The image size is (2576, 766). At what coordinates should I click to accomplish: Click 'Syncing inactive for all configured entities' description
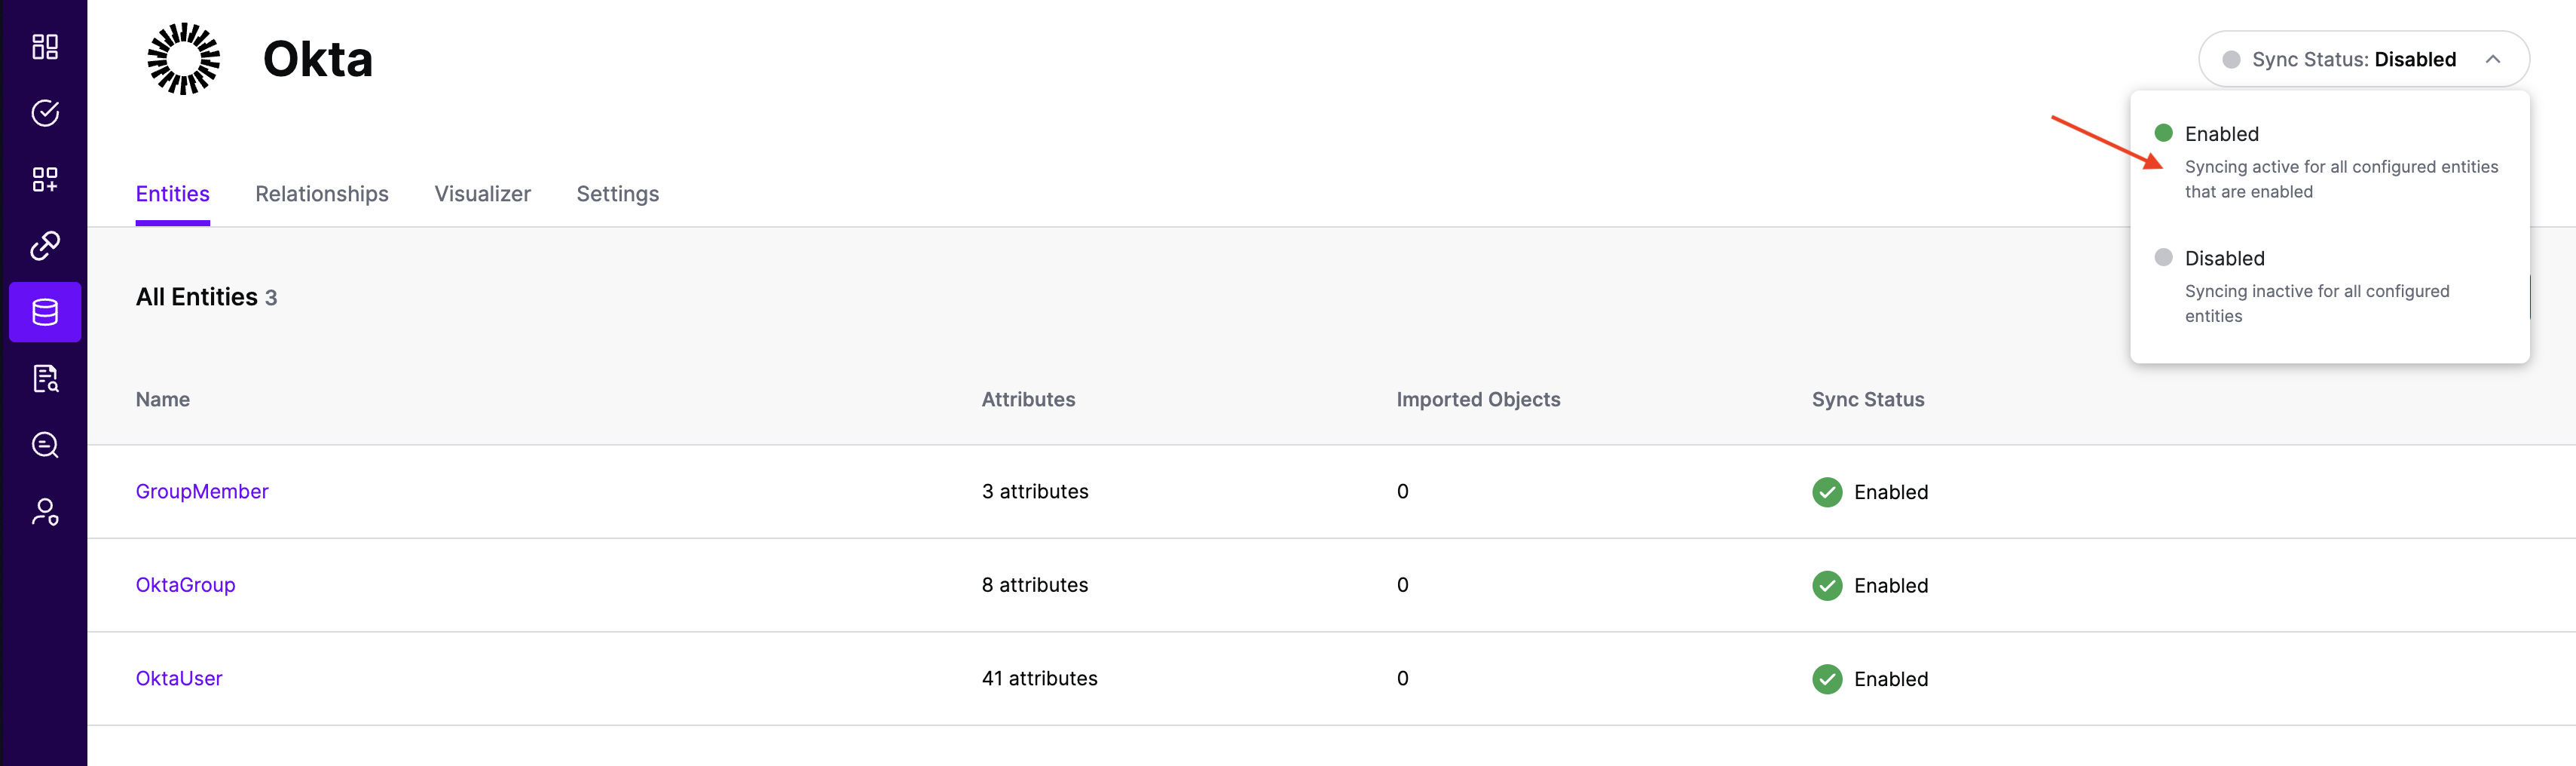click(2316, 303)
